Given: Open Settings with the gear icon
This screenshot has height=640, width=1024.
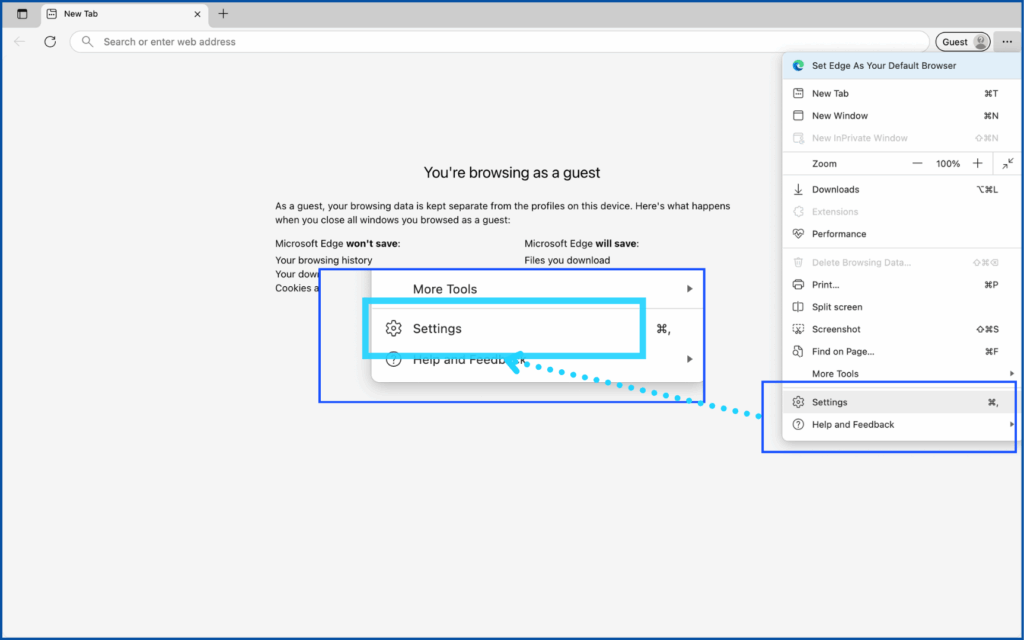Looking at the screenshot, I should tap(798, 402).
